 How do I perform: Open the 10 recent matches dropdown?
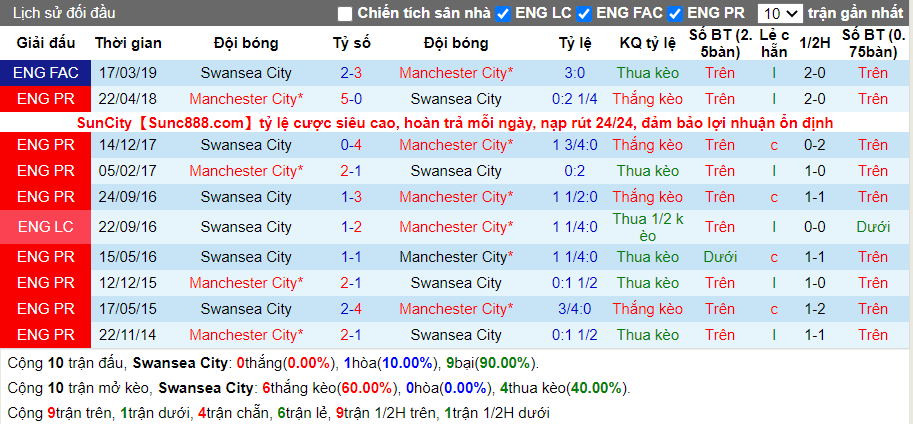coord(780,13)
